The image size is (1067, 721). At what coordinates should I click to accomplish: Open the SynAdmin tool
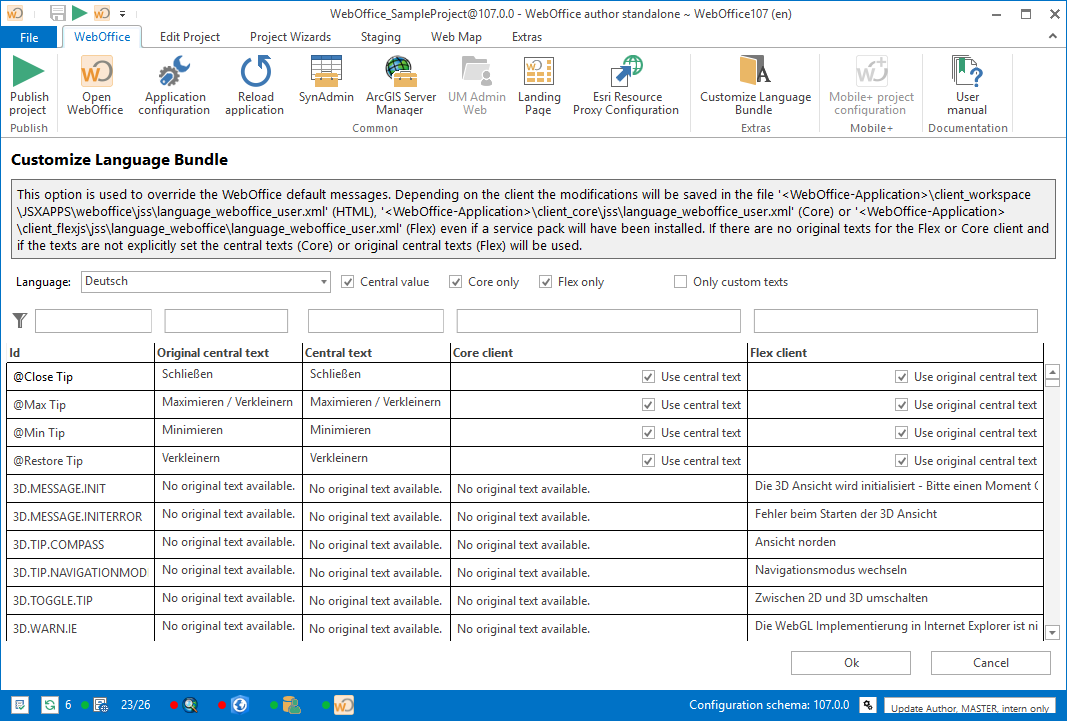pos(326,85)
